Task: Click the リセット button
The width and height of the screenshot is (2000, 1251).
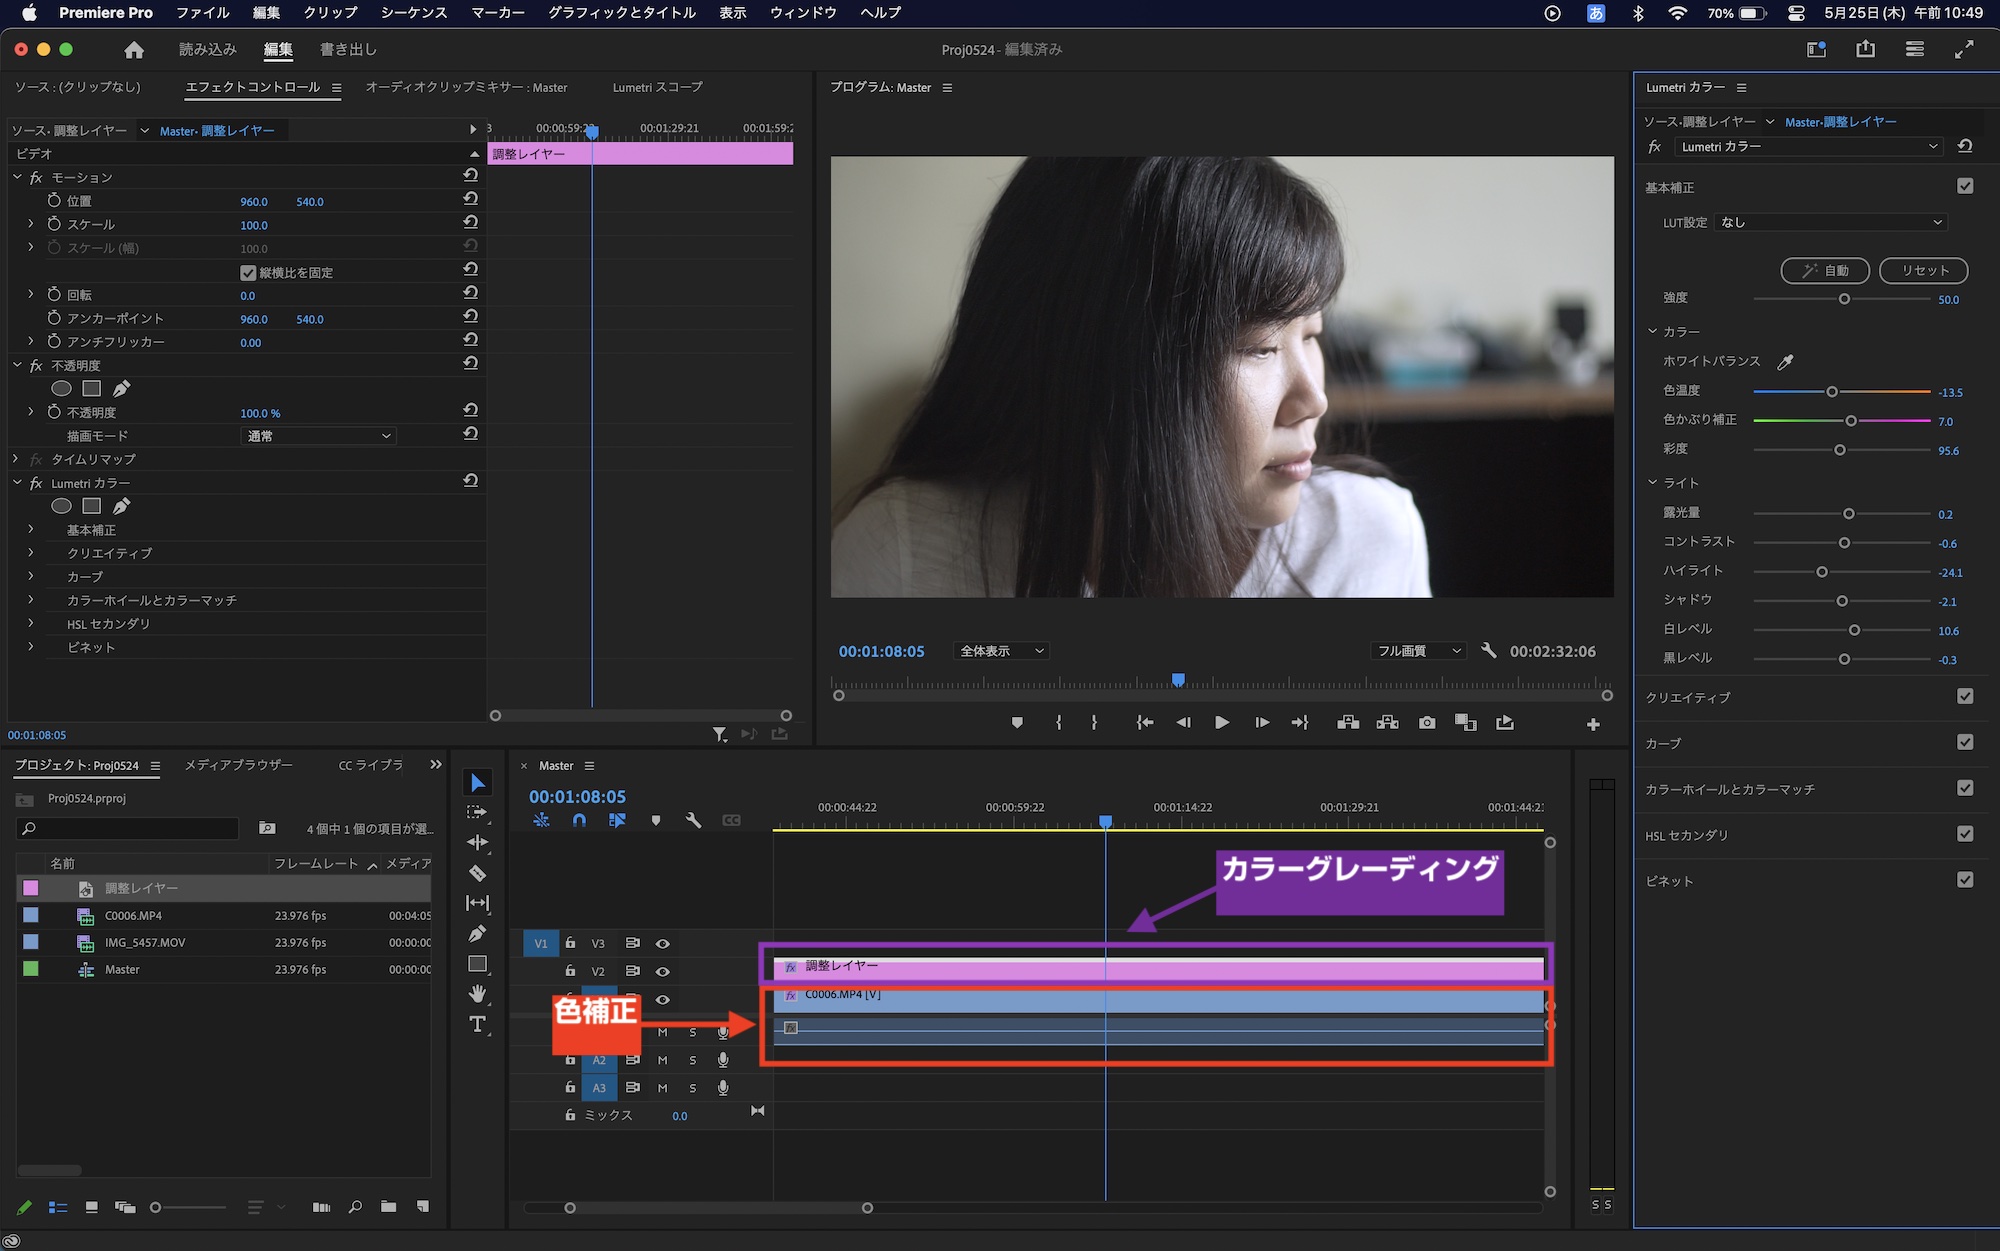Action: [x=1923, y=270]
